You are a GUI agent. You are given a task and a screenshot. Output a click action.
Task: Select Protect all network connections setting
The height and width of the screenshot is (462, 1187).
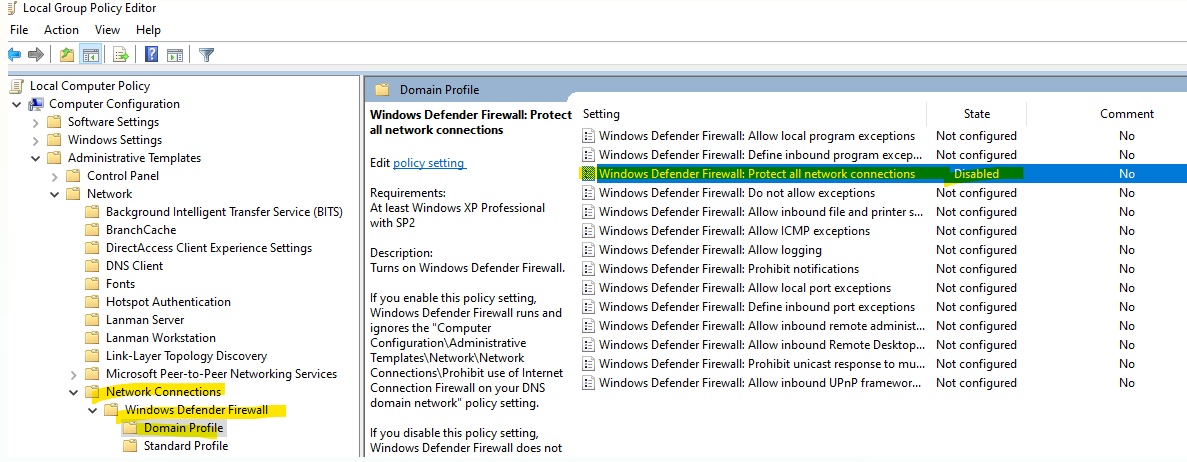pos(757,174)
